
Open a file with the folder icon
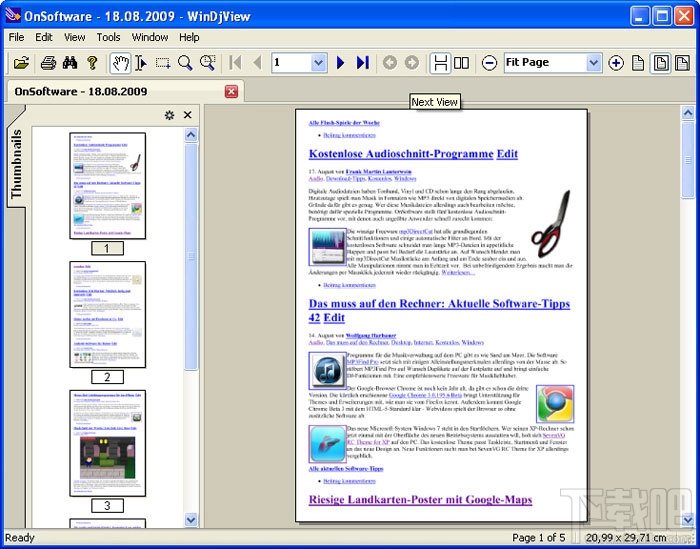point(21,62)
